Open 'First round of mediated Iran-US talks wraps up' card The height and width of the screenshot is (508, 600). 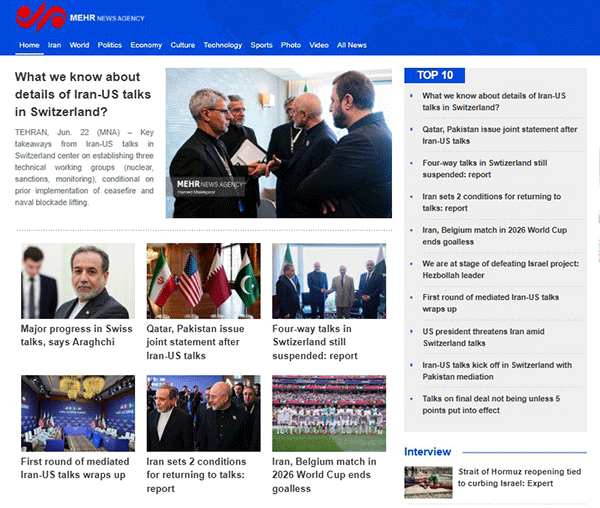pyautogui.click(x=75, y=468)
